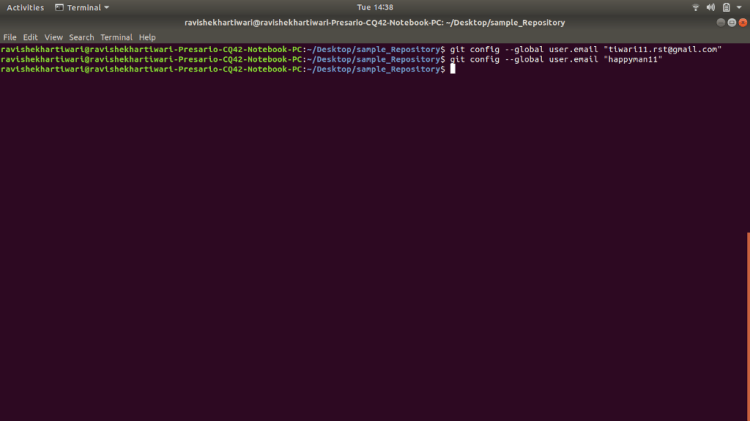The image size is (750, 421).
Task: Click the terminal window title bar
Action: pyautogui.click(x=375, y=22)
